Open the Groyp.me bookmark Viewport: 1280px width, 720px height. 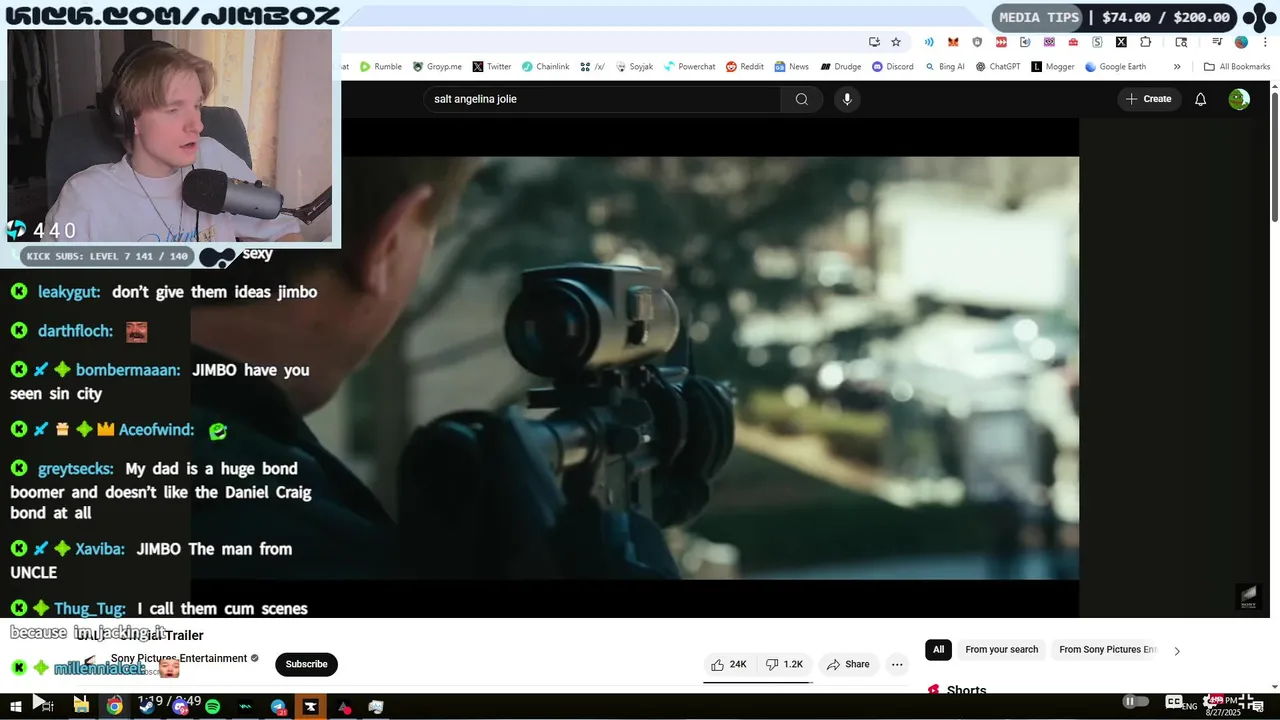437,67
